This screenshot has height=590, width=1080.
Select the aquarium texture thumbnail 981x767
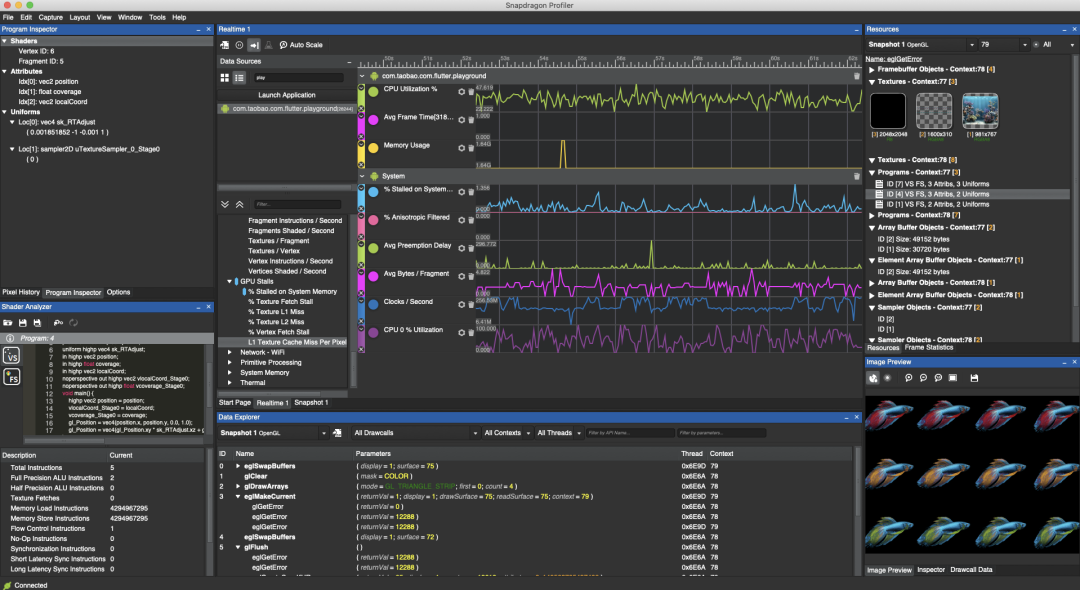point(979,111)
